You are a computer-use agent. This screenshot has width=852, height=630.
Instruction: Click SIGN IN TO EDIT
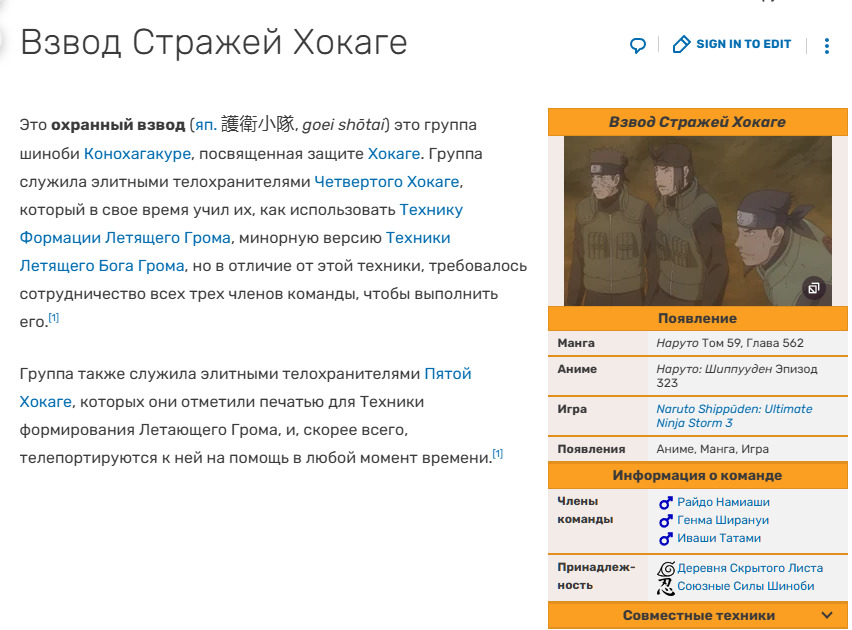pyautogui.click(x=743, y=44)
